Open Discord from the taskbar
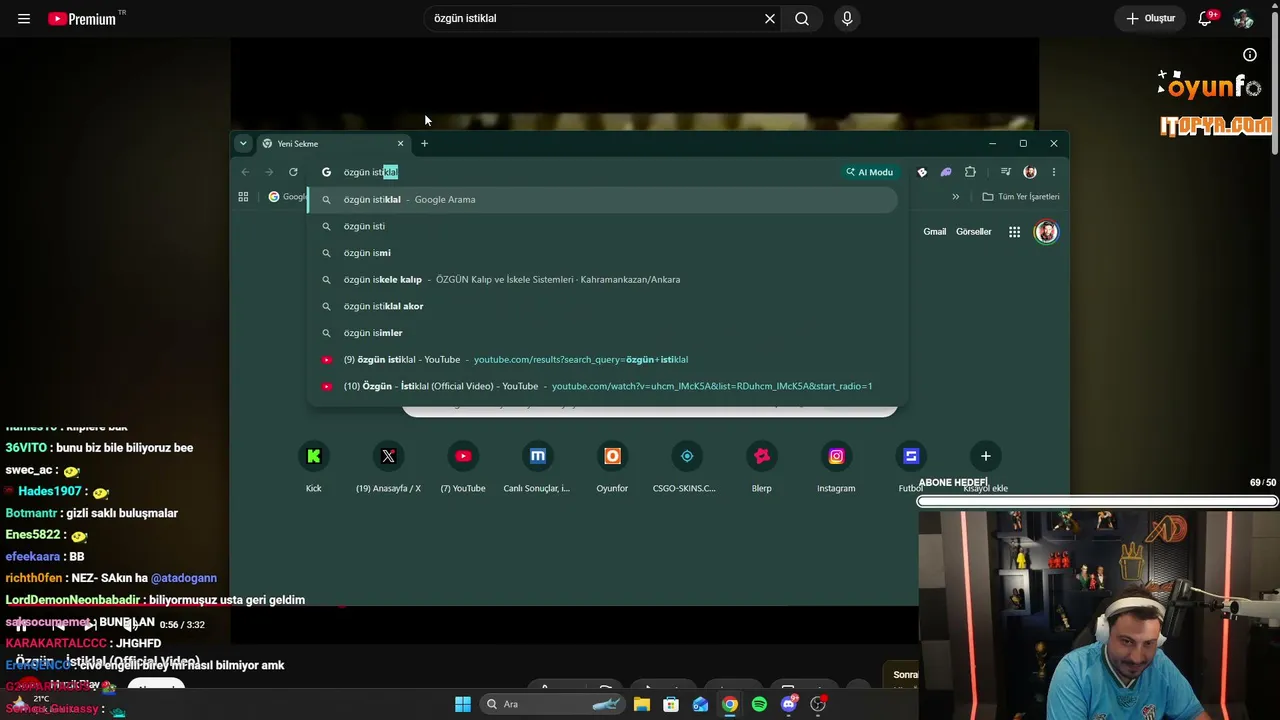The image size is (1280, 720). 789,704
